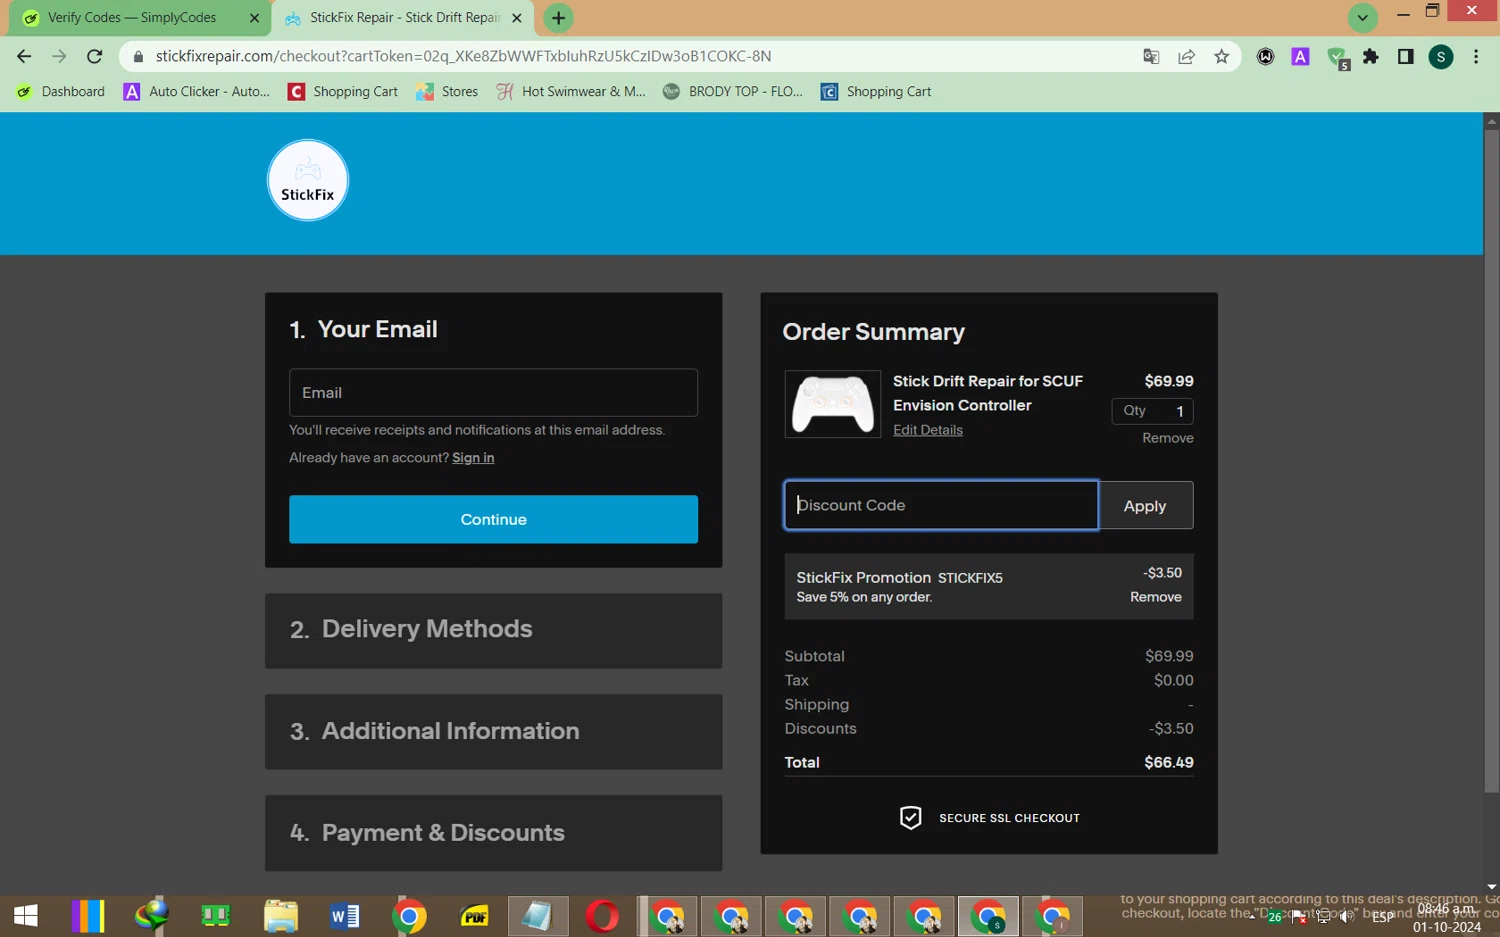The image size is (1500, 937).
Task: Click the secure SSL shield icon
Action: [910, 818]
